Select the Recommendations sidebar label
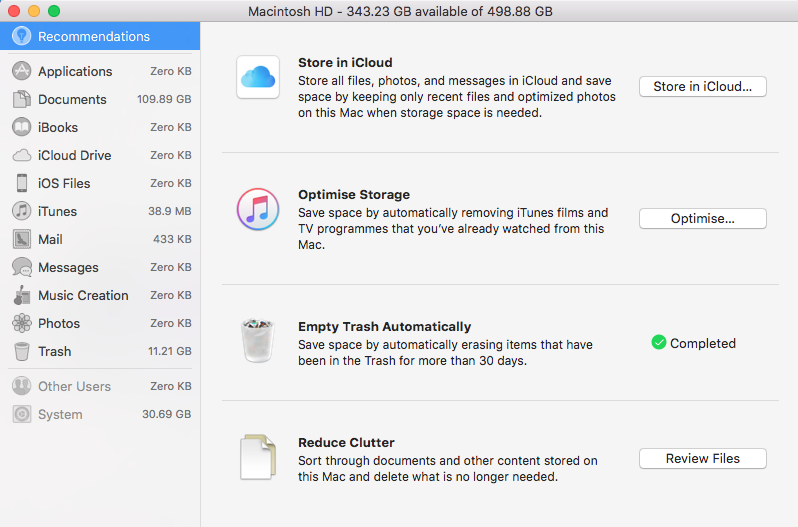The image size is (798, 527). pyautogui.click(x=94, y=37)
